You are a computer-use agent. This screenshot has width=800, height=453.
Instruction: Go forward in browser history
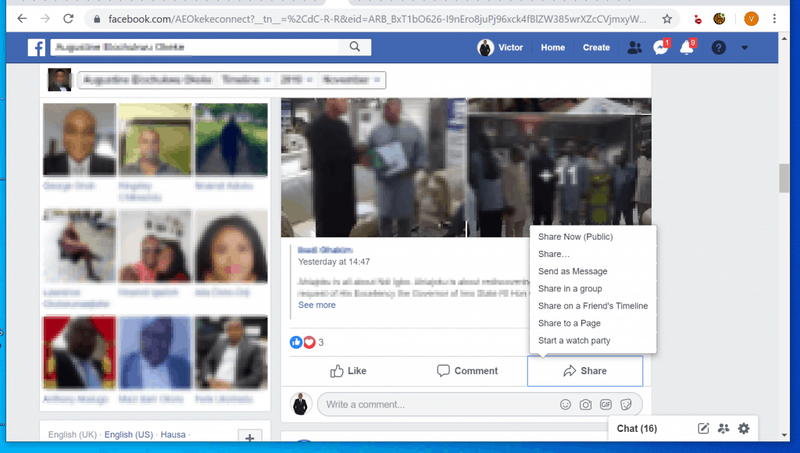tap(45, 19)
